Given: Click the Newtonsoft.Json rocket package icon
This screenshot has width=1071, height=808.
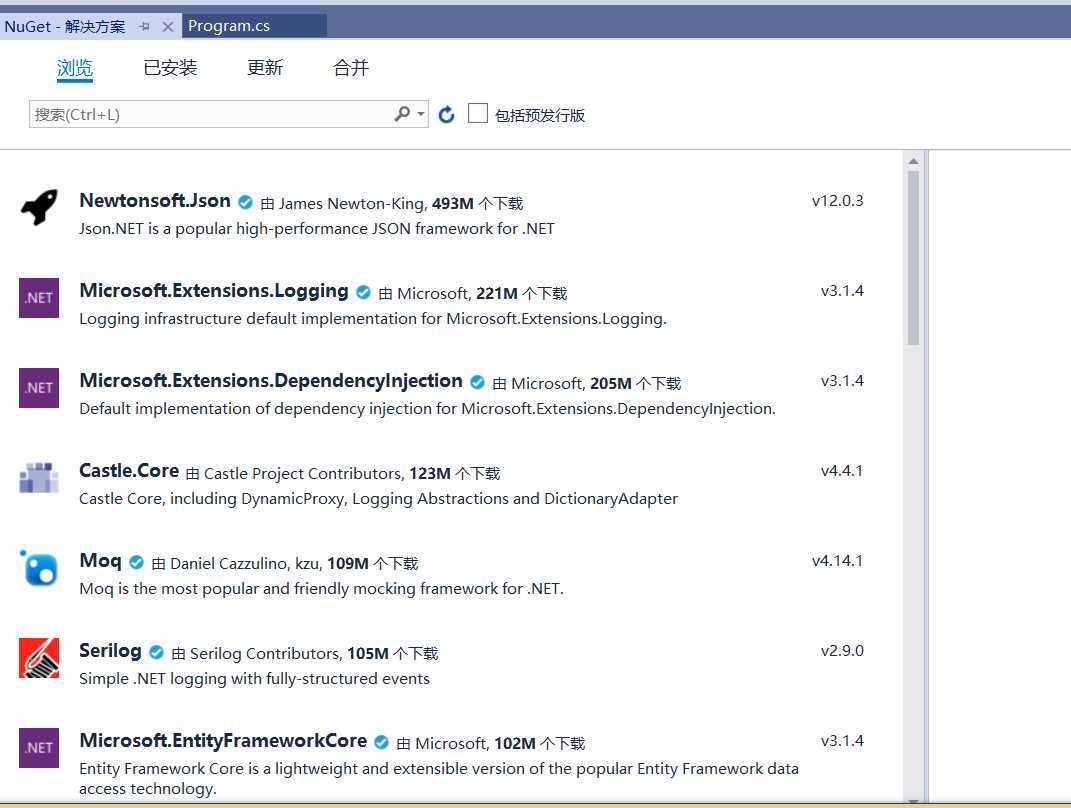Looking at the screenshot, I should [x=39, y=207].
